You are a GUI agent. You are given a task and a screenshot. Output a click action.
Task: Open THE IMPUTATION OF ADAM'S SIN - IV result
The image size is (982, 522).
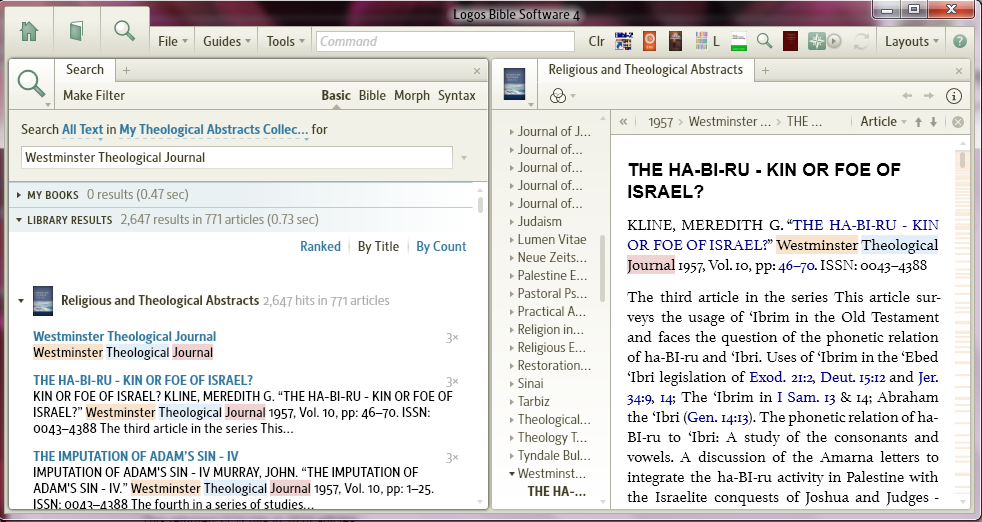click(x=136, y=456)
